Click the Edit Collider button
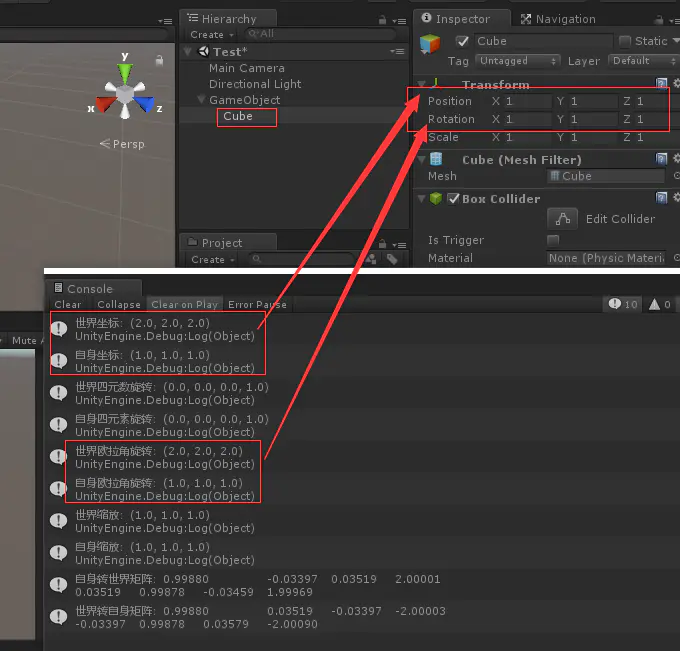The height and width of the screenshot is (651, 680). point(562,219)
